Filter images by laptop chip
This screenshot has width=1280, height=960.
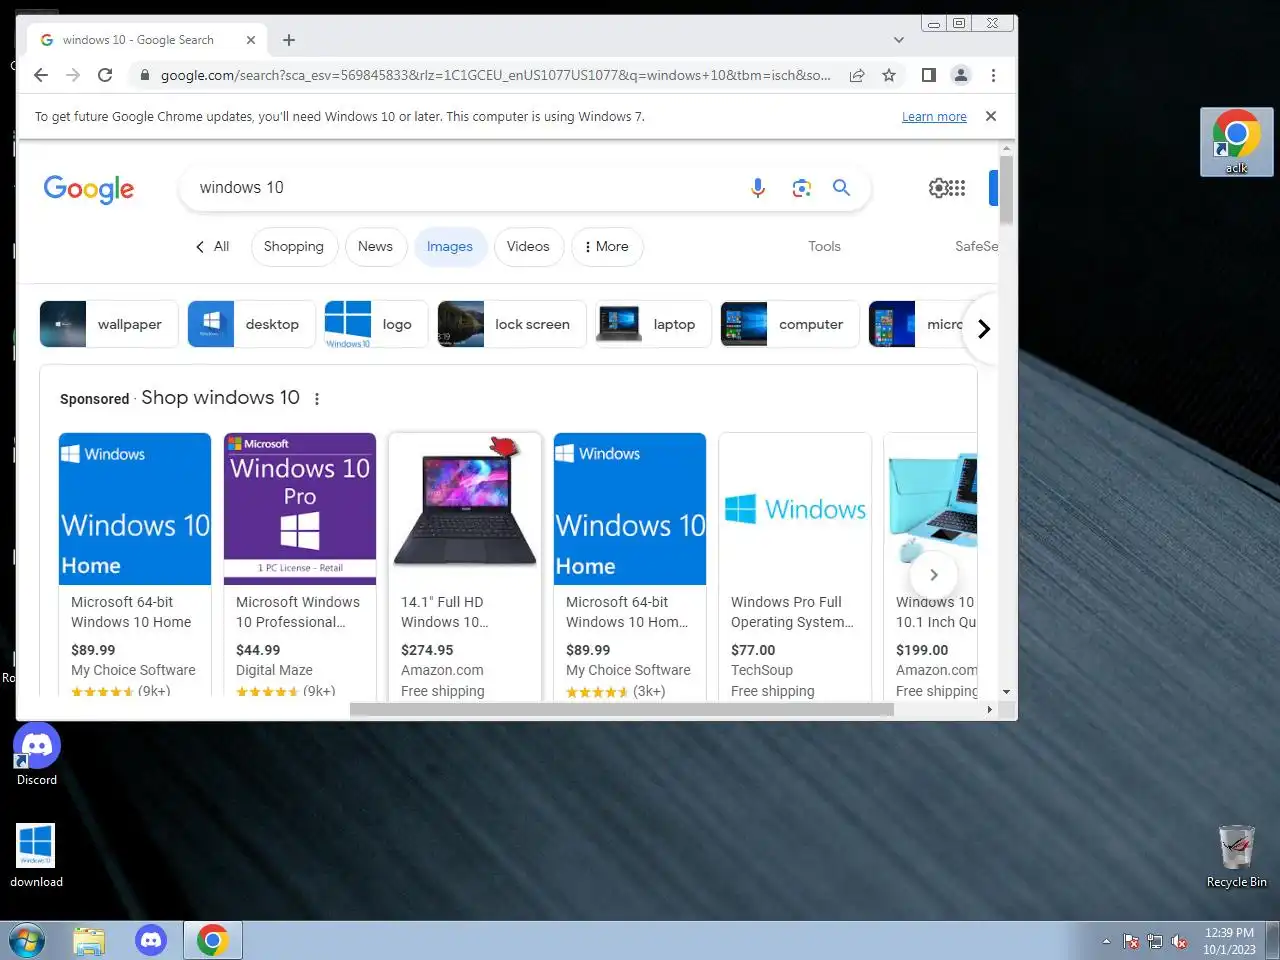pos(653,324)
